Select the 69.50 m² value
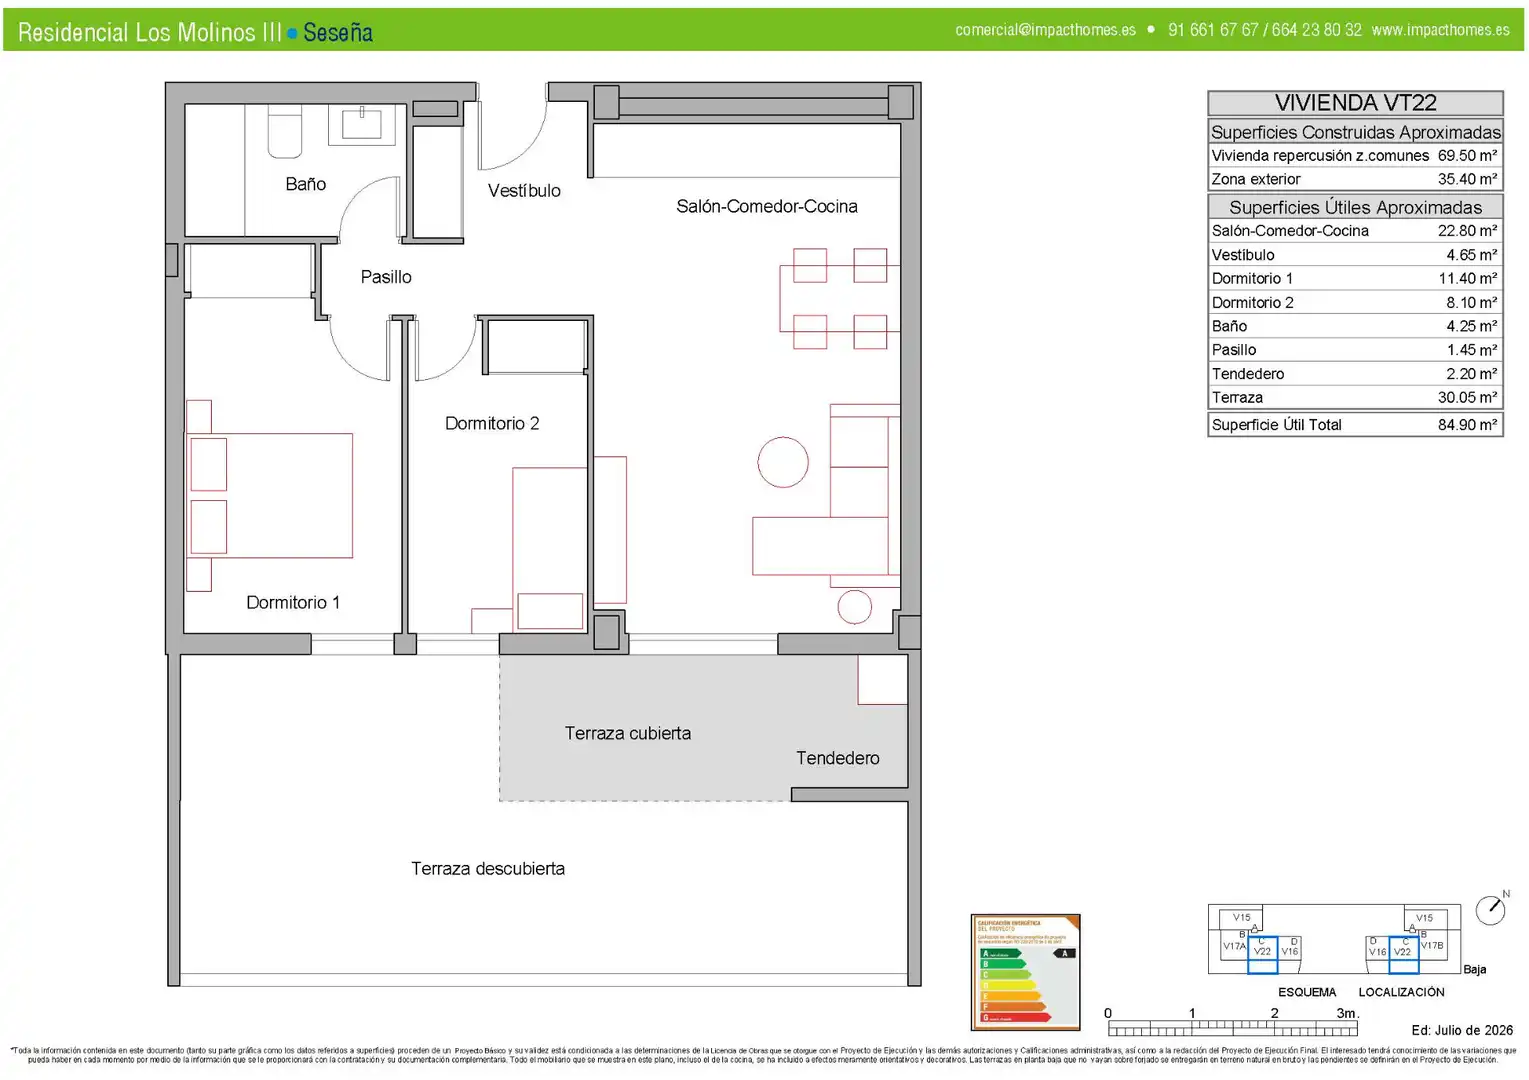Viewport: 1529px width, 1080px height. 1467,156
